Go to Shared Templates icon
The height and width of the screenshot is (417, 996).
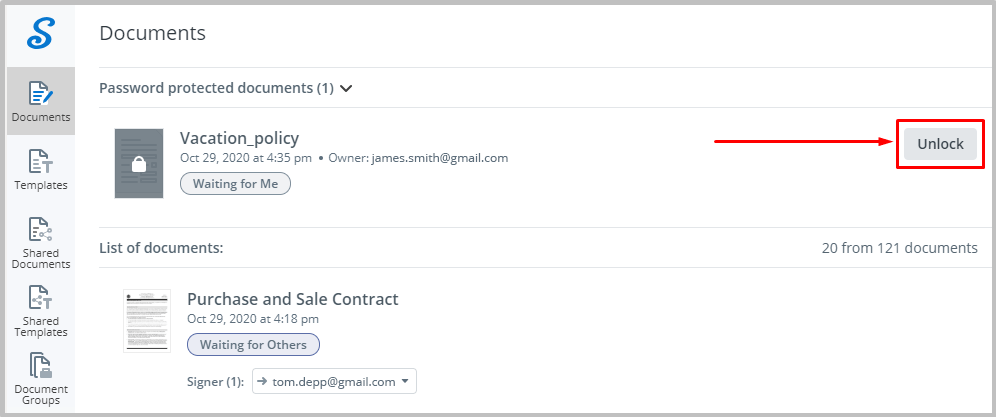[x=41, y=297]
